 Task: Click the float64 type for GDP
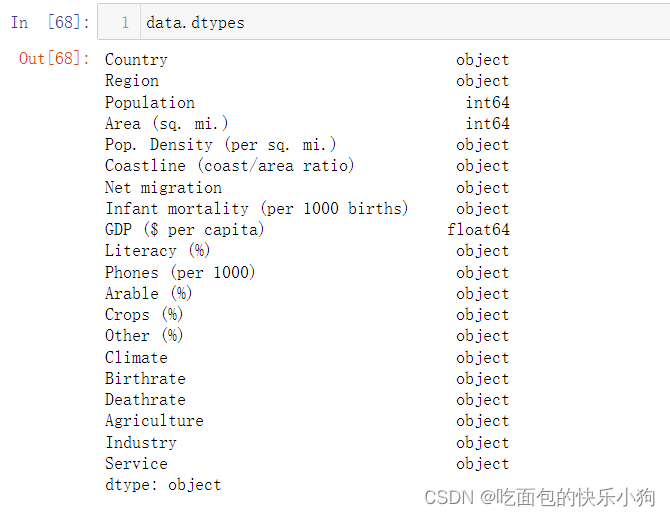coord(478,229)
